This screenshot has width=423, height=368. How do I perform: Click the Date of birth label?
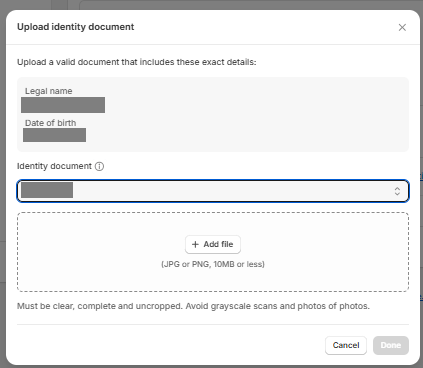point(51,123)
